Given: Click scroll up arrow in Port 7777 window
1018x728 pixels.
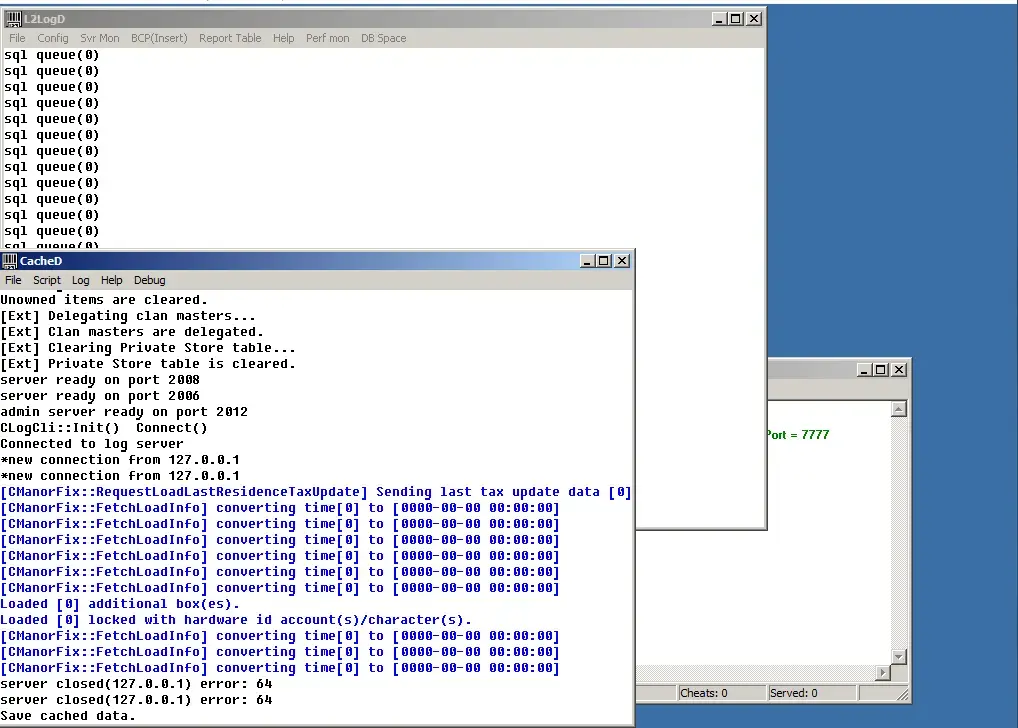Looking at the screenshot, I should (x=899, y=409).
